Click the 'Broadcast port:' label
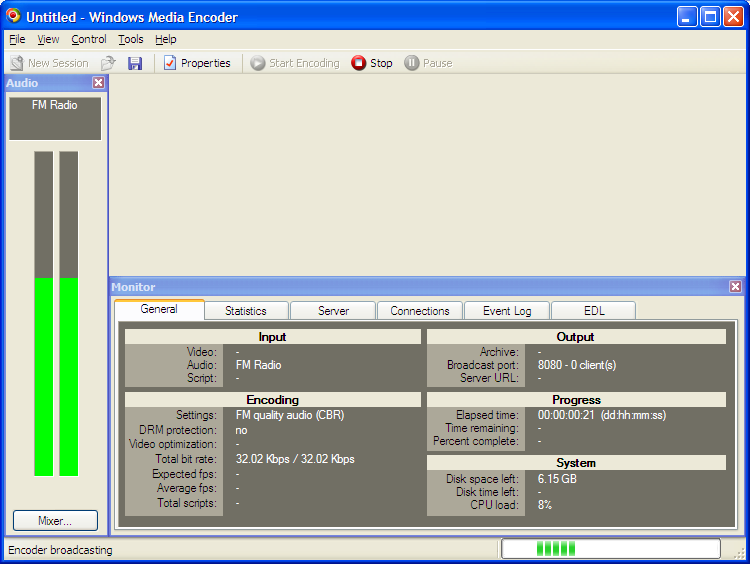Screen dimensions: 750x564 pos(483,365)
